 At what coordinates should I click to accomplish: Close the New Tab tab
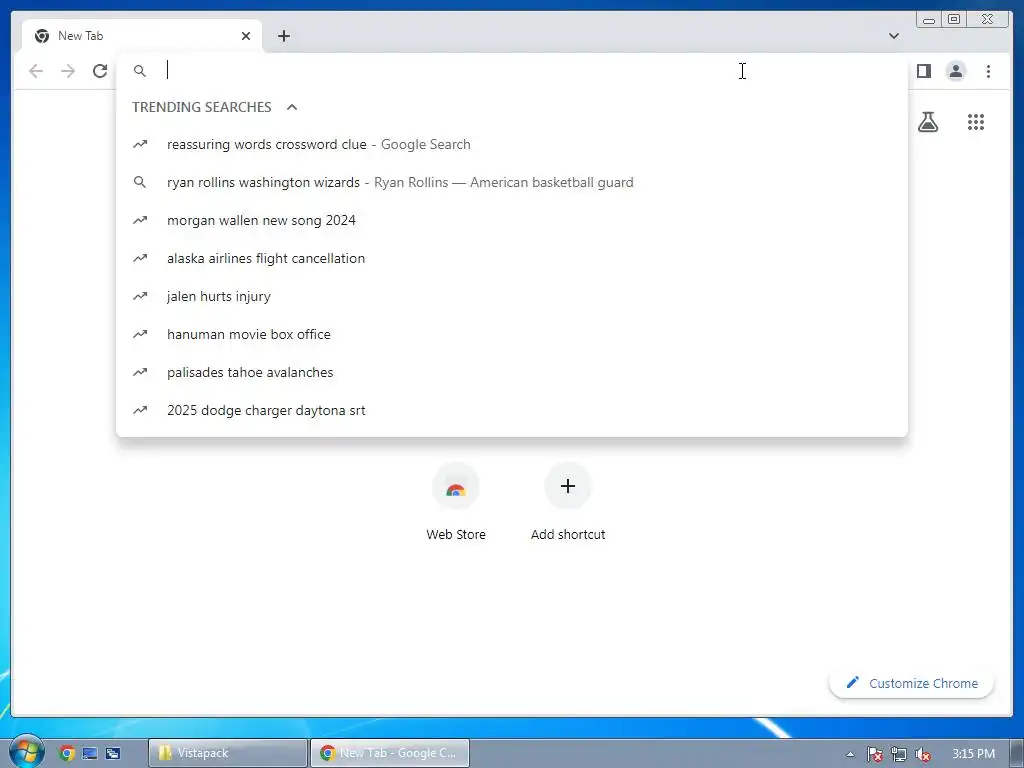pyautogui.click(x=246, y=36)
